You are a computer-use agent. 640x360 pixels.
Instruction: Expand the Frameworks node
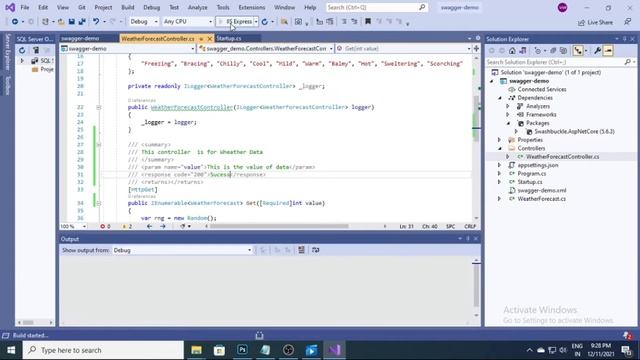tap(508, 115)
